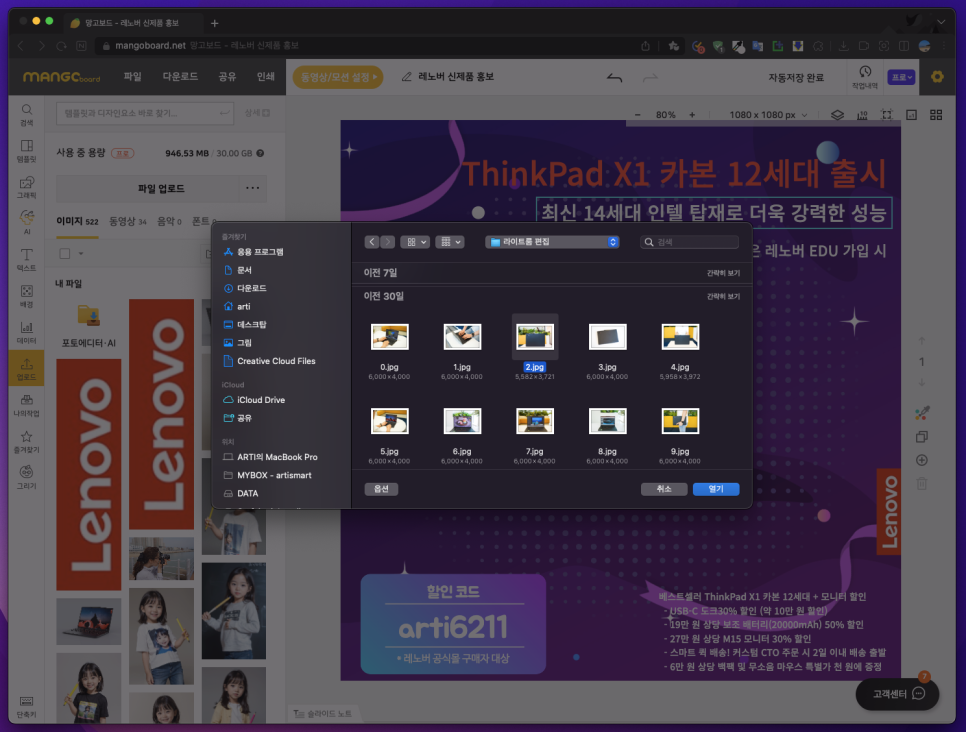Image resolution: width=966 pixels, height=732 pixels.
Task: Go forward in the file dialog
Action: [x=388, y=242]
